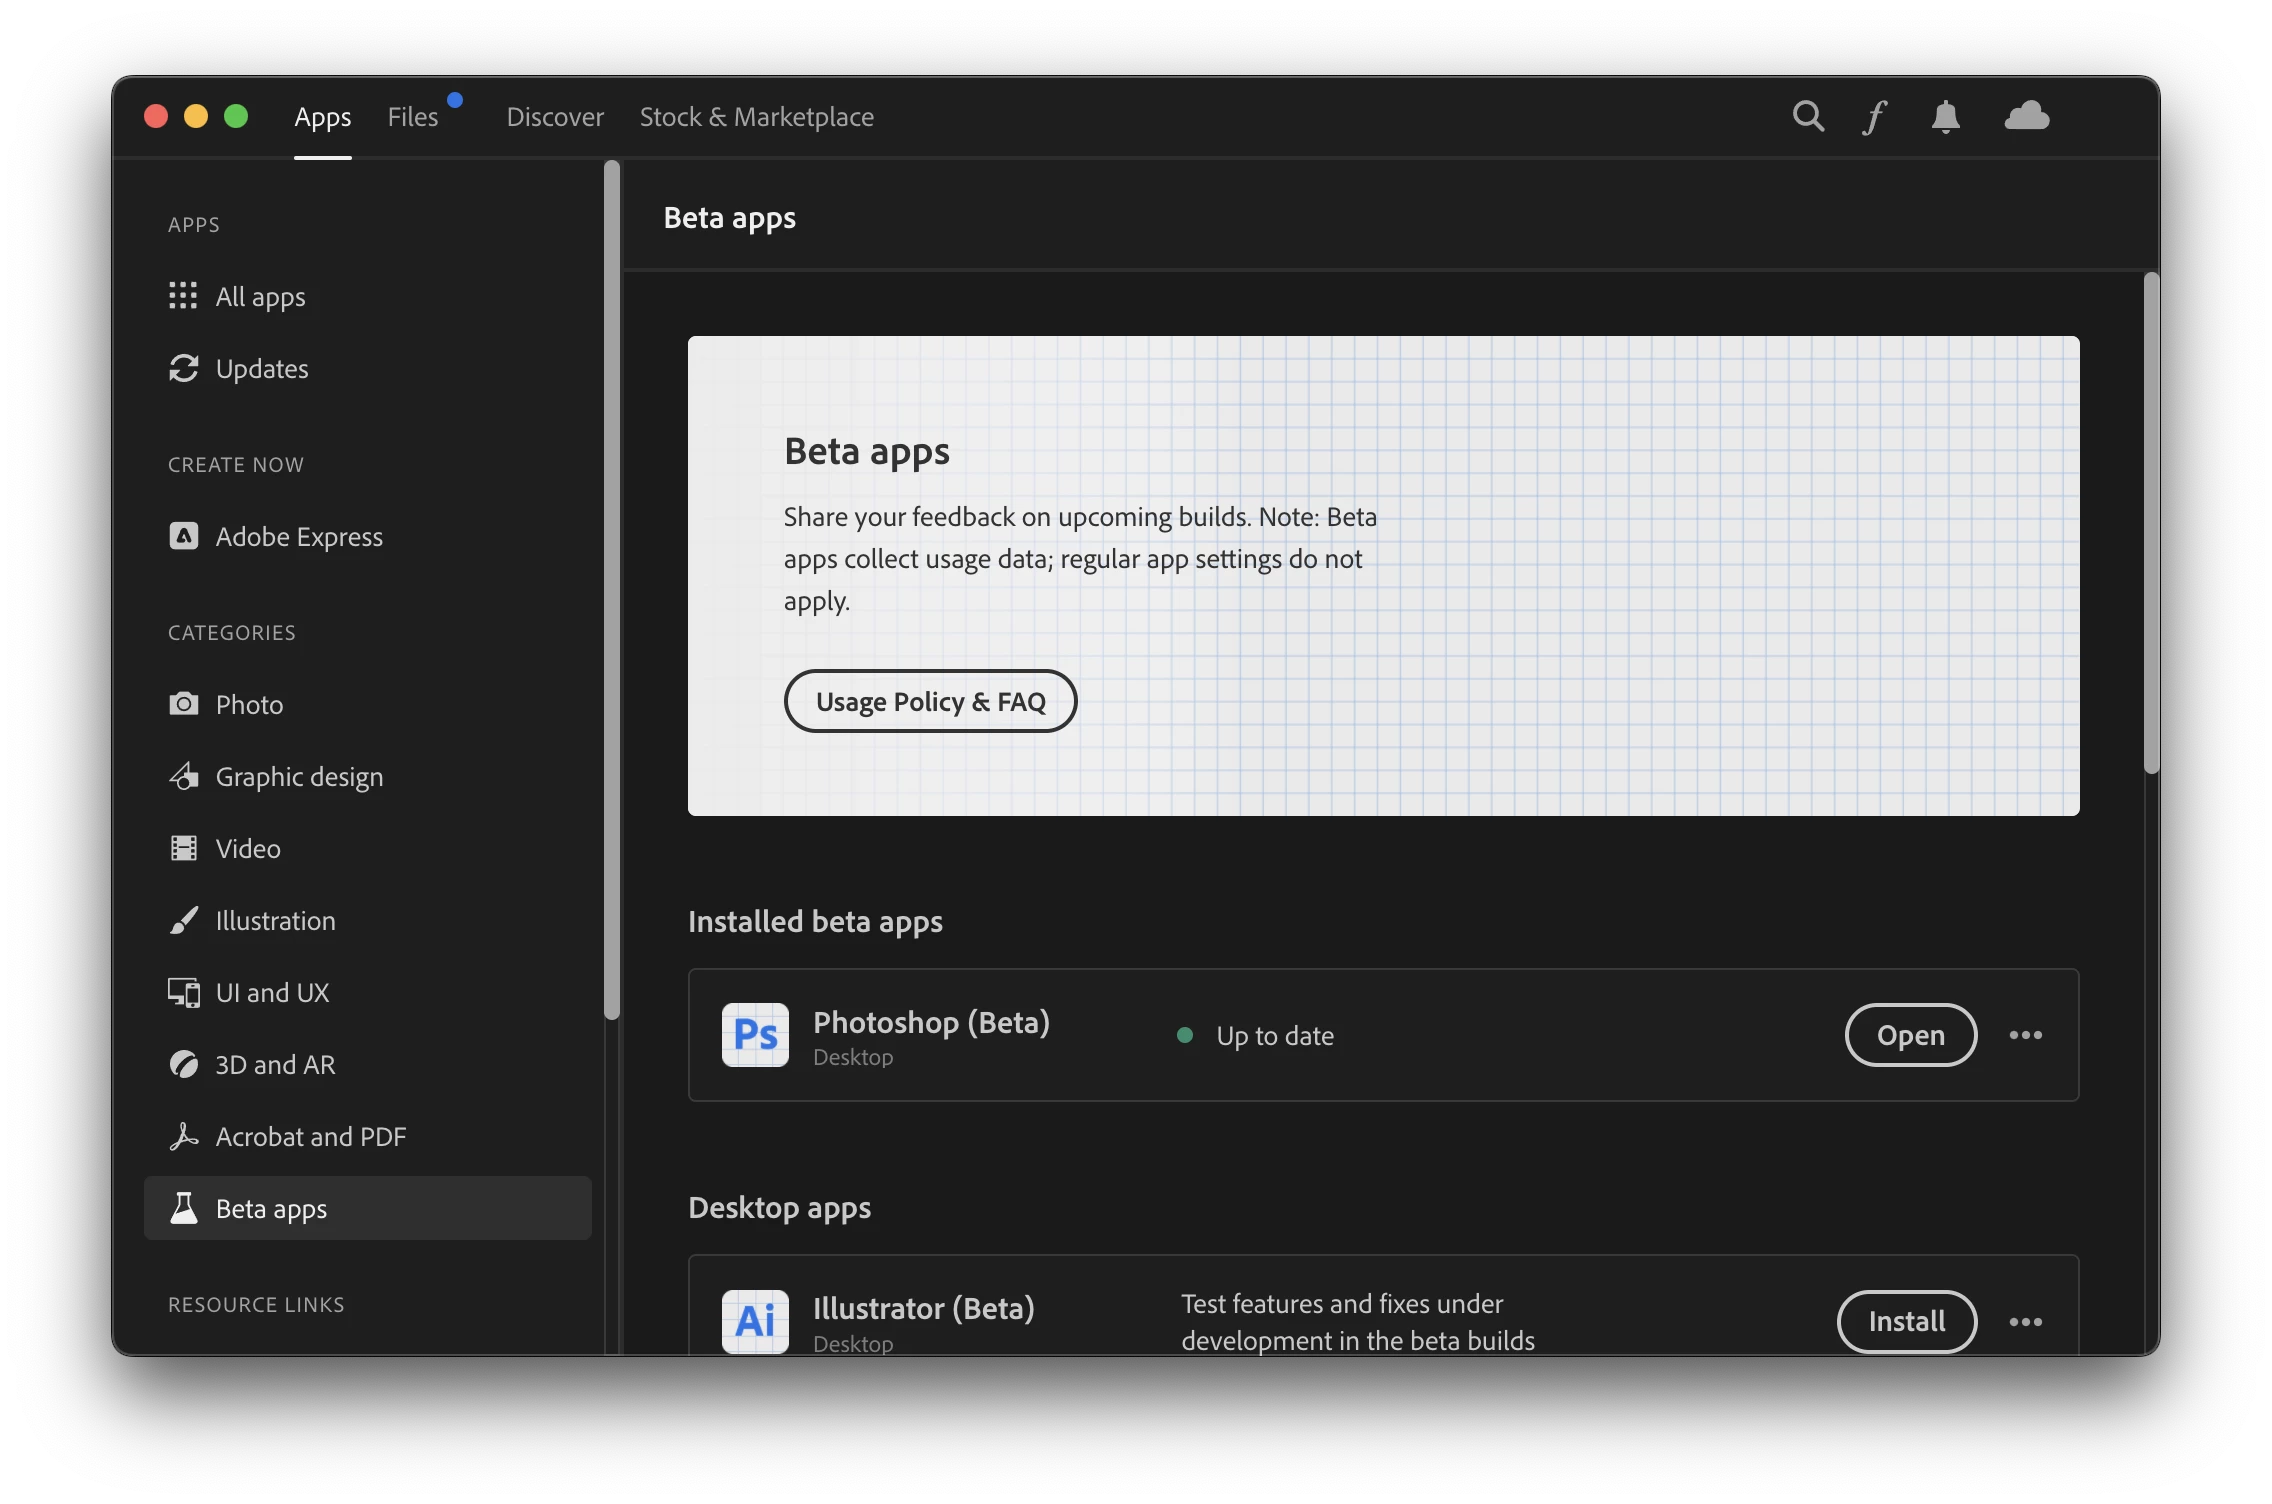Click the main content vertical scrollbar

(2151, 522)
